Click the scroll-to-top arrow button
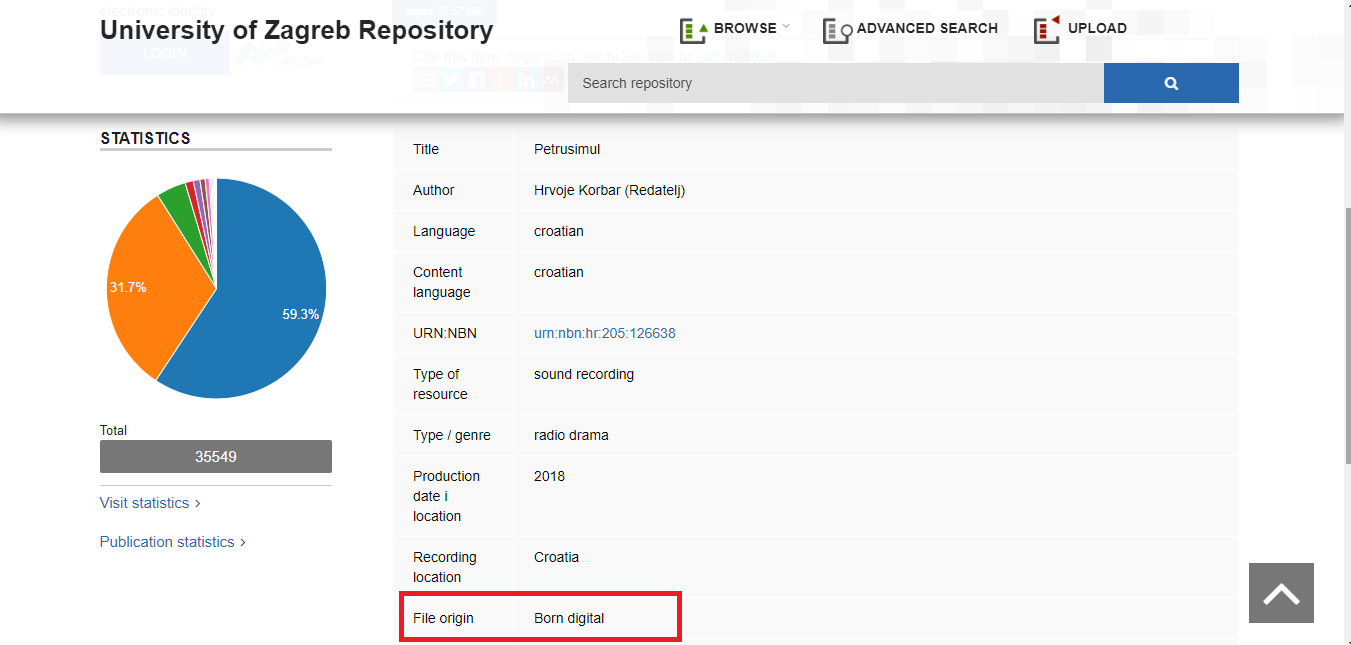The height and width of the screenshot is (645, 1351). tap(1281, 593)
